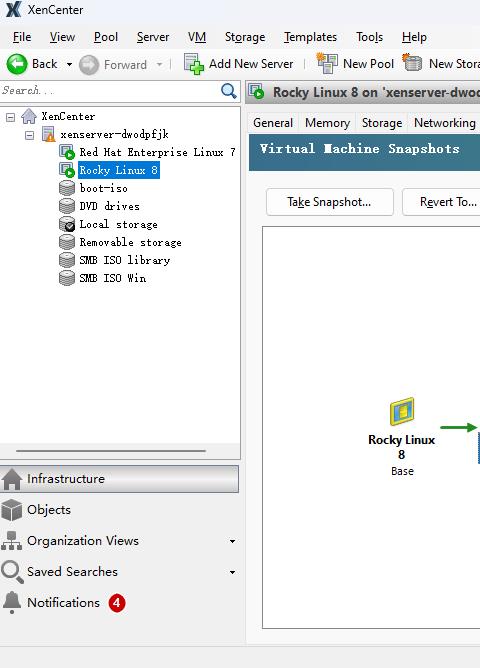This screenshot has width=480, height=668.
Task: Open the VM menu
Action: click(197, 37)
